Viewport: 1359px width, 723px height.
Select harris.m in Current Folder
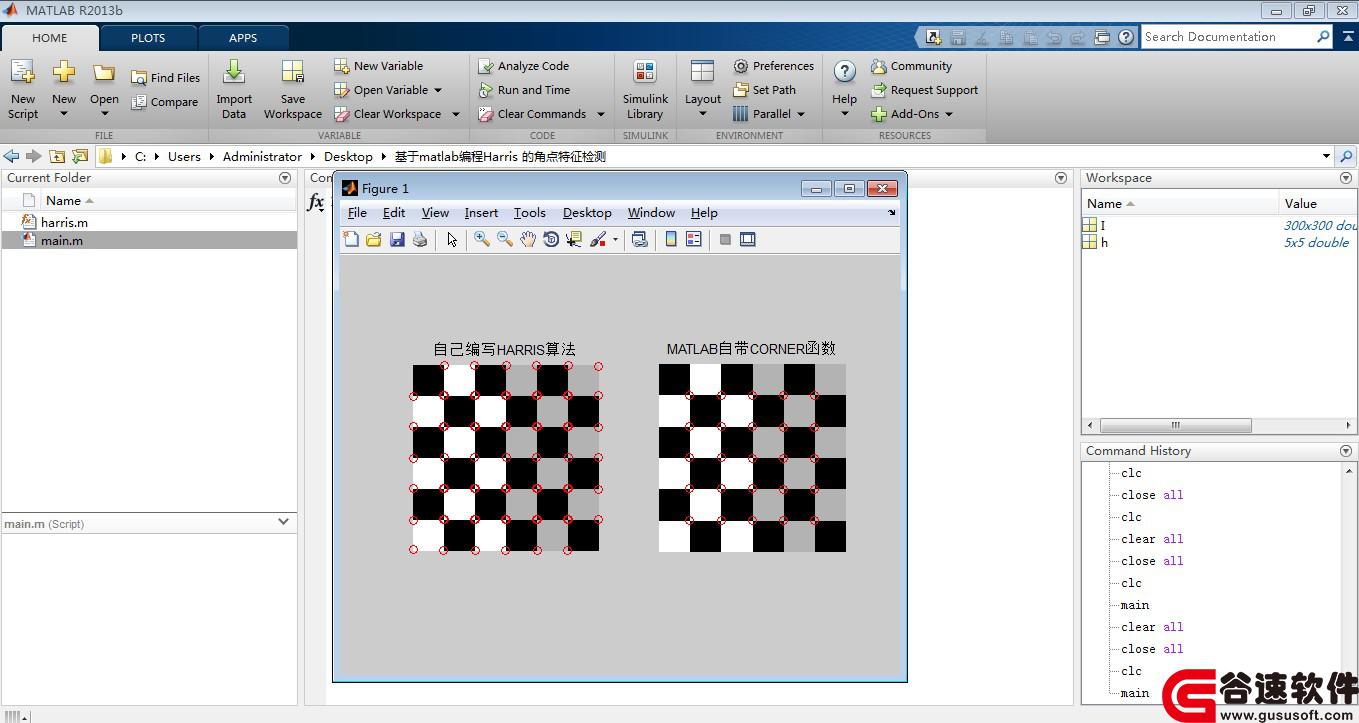(x=150, y=222)
